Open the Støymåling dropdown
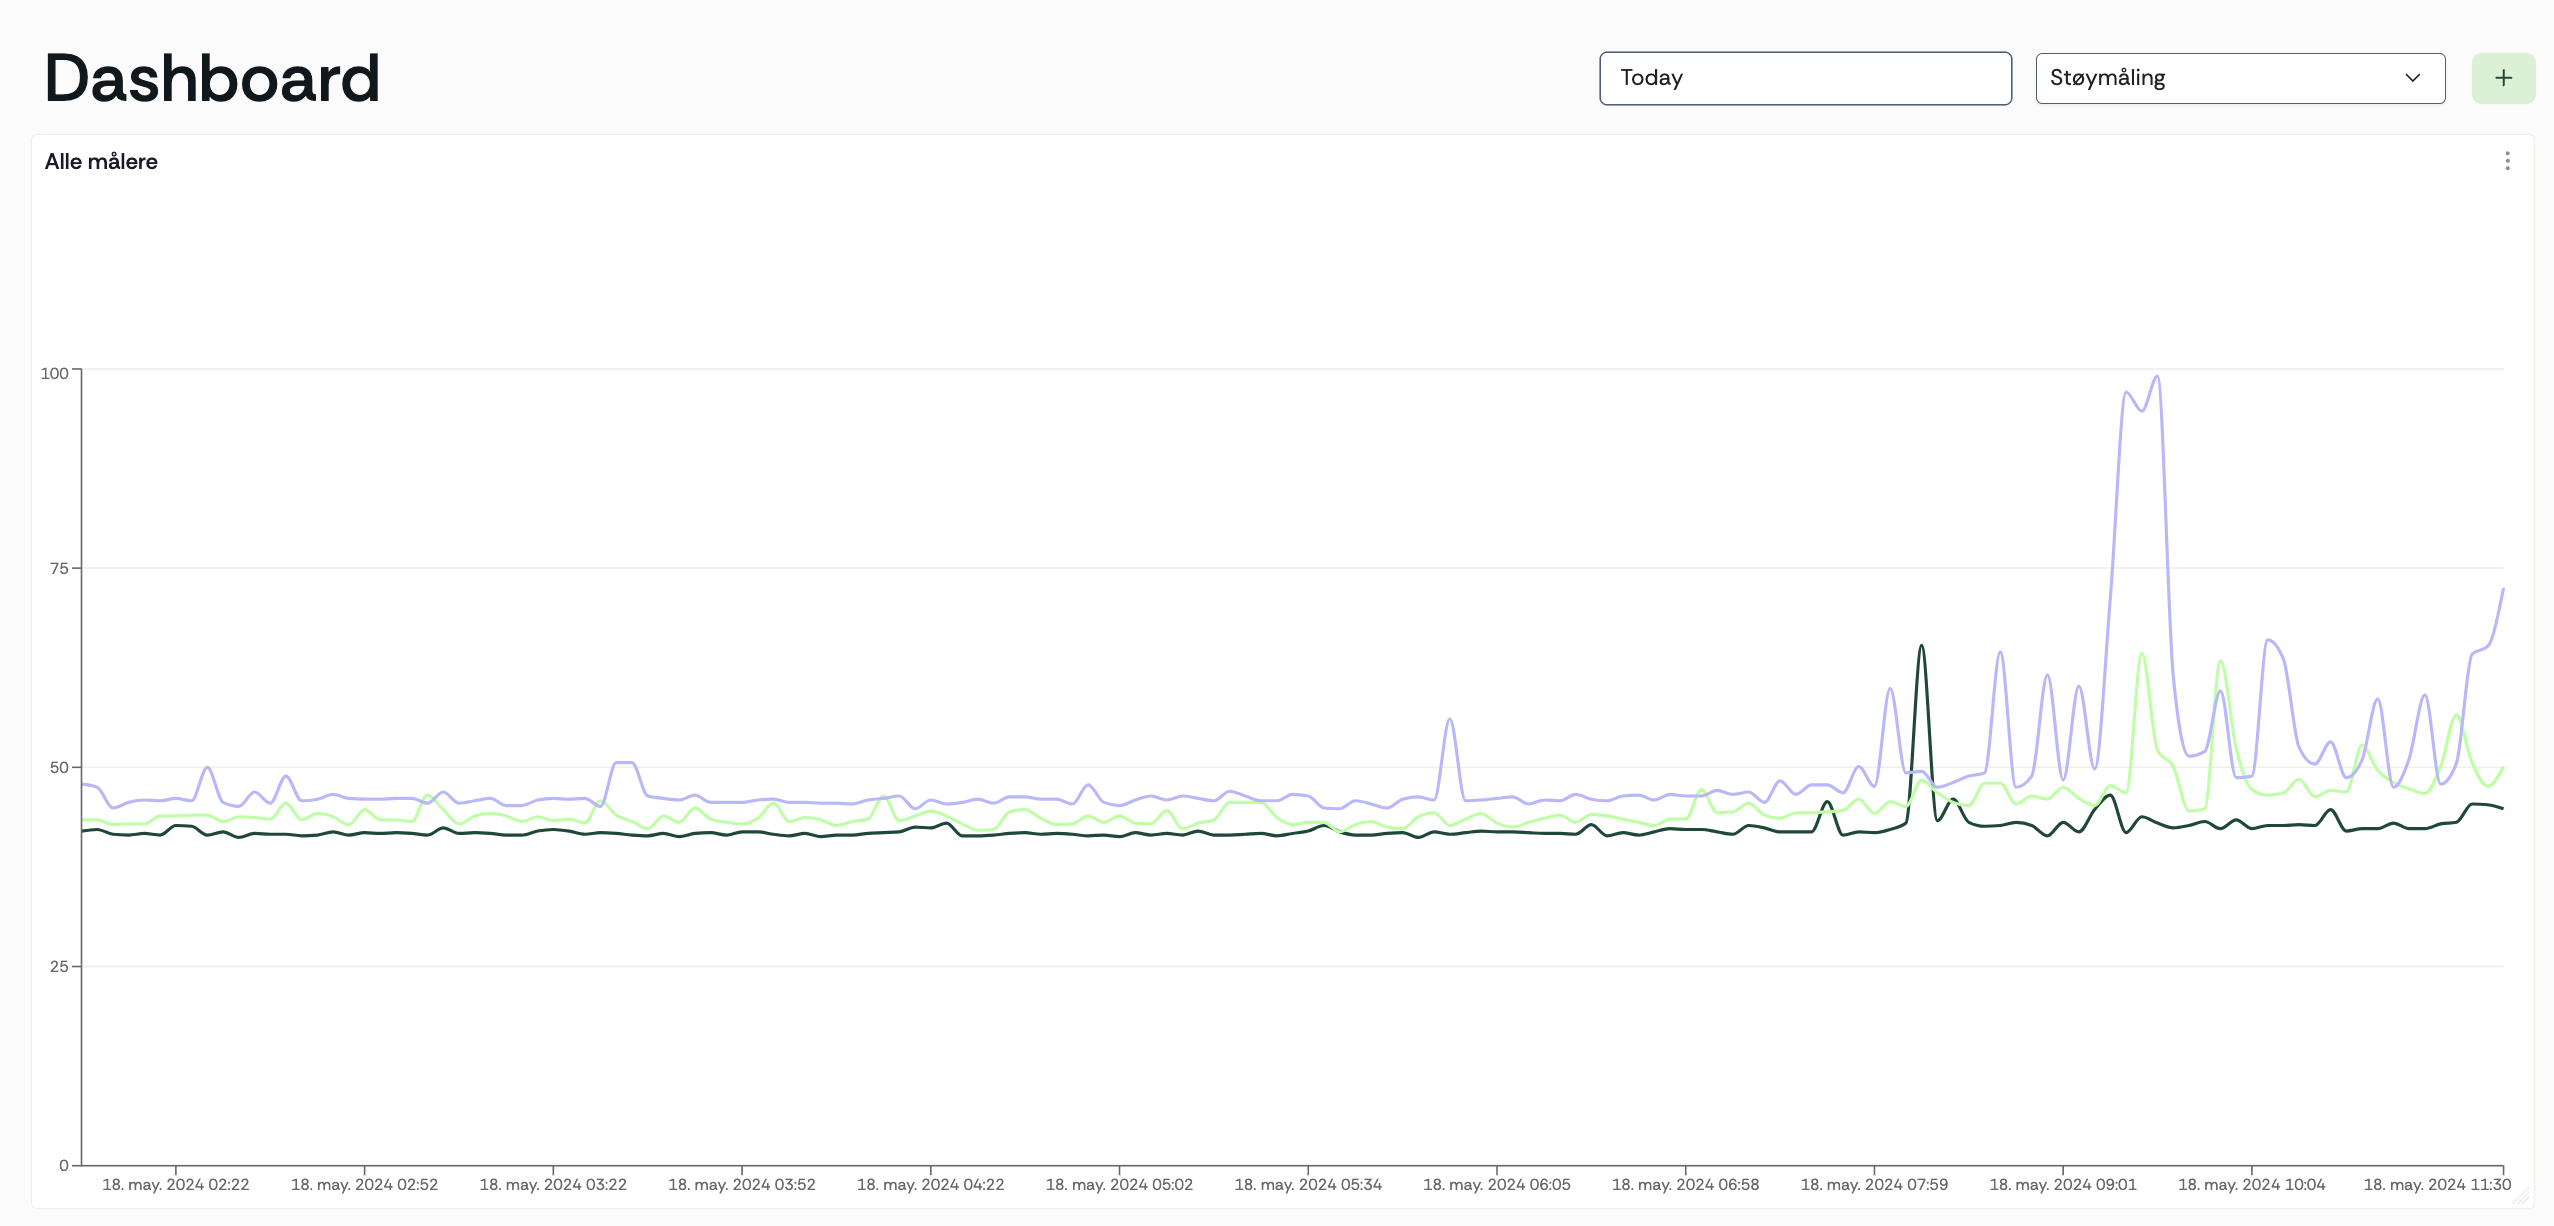The height and width of the screenshot is (1226, 2554). (x=2240, y=78)
